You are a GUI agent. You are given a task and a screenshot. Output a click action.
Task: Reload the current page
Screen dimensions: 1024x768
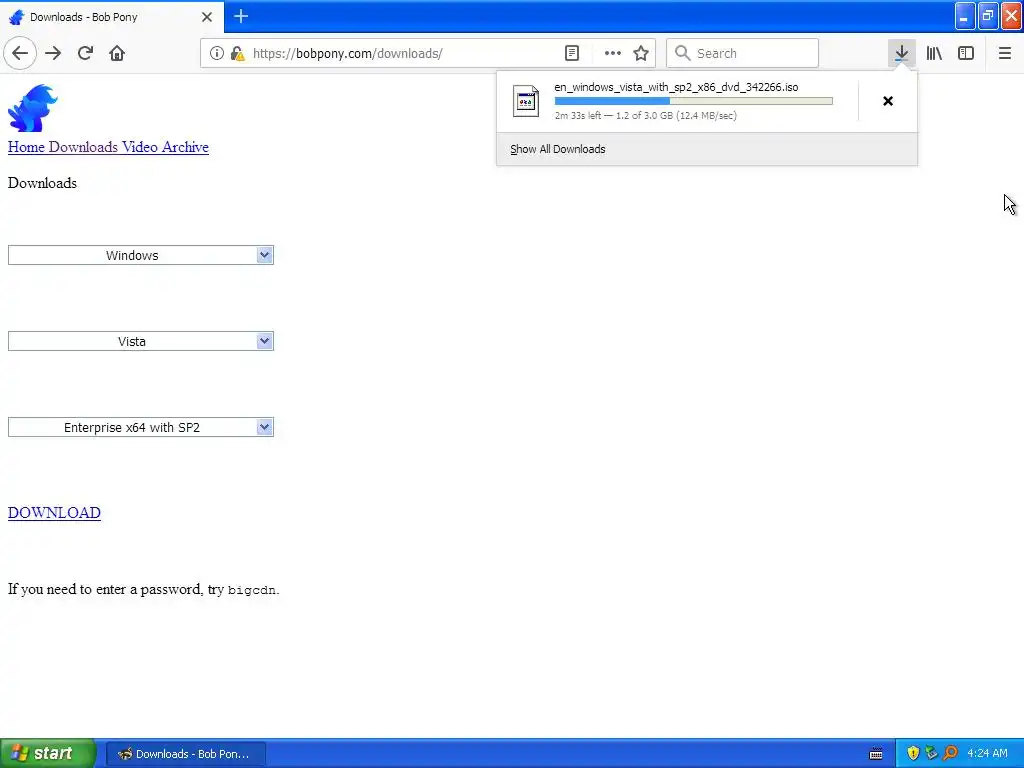point(85,54)
